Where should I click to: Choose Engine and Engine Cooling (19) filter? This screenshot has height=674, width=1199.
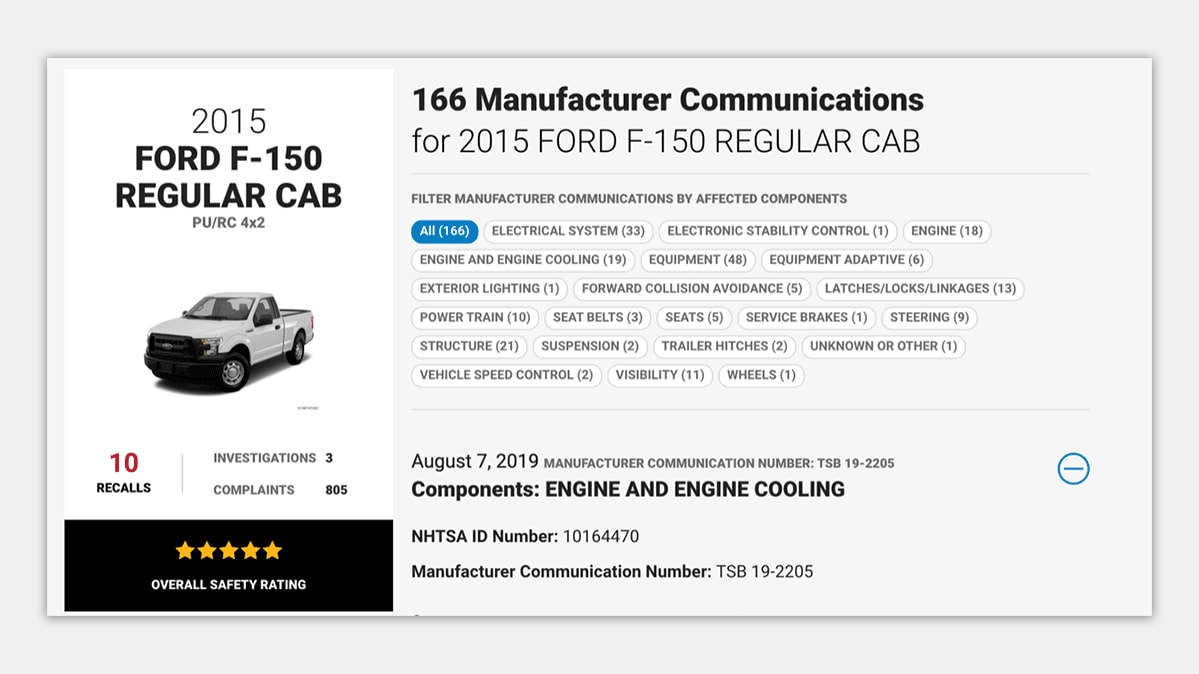[523, 260]
